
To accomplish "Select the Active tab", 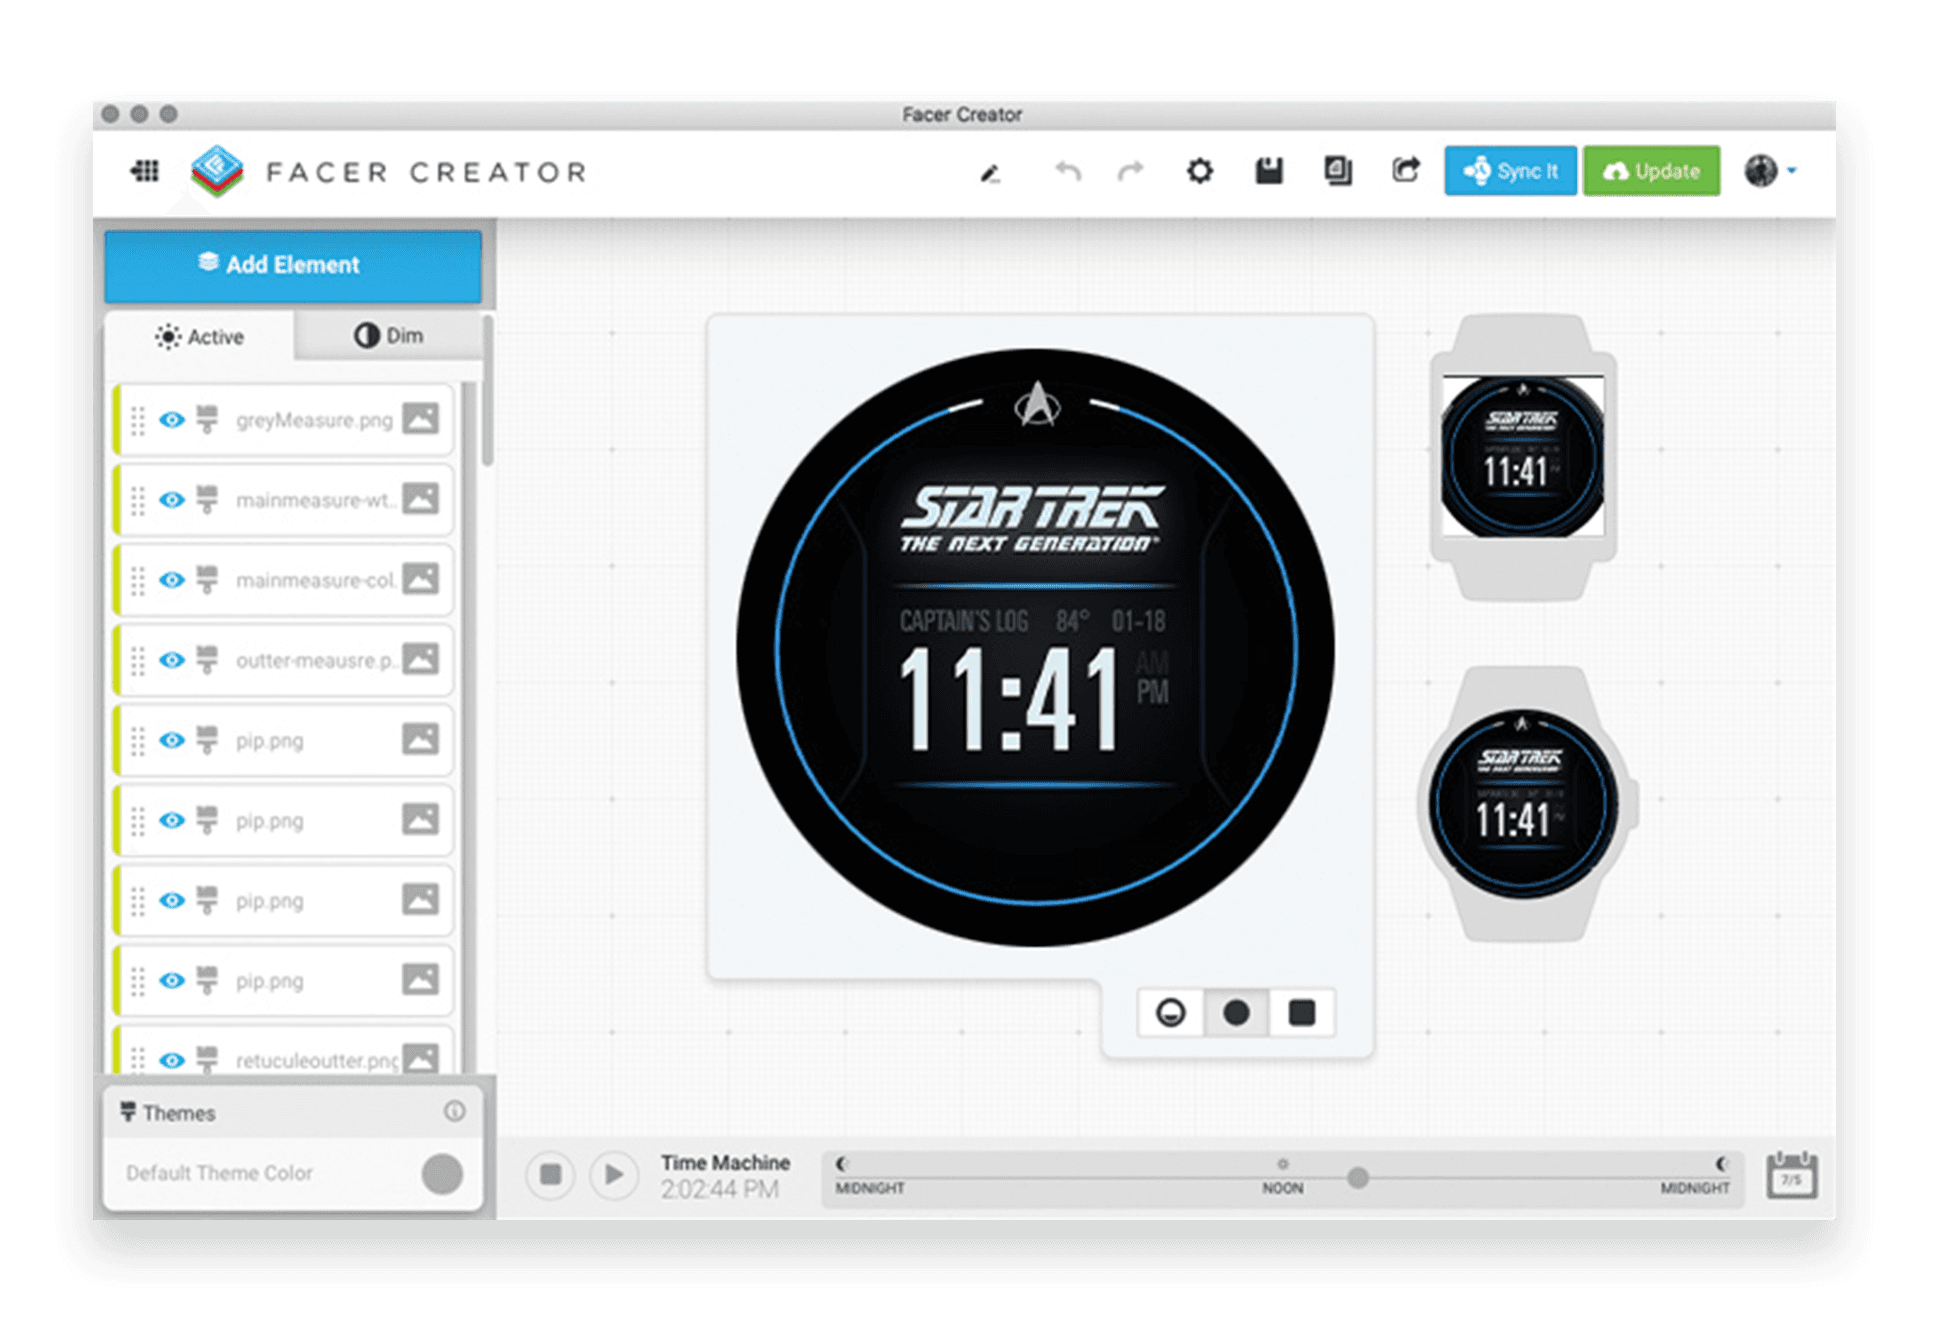I will coord(198,337).
